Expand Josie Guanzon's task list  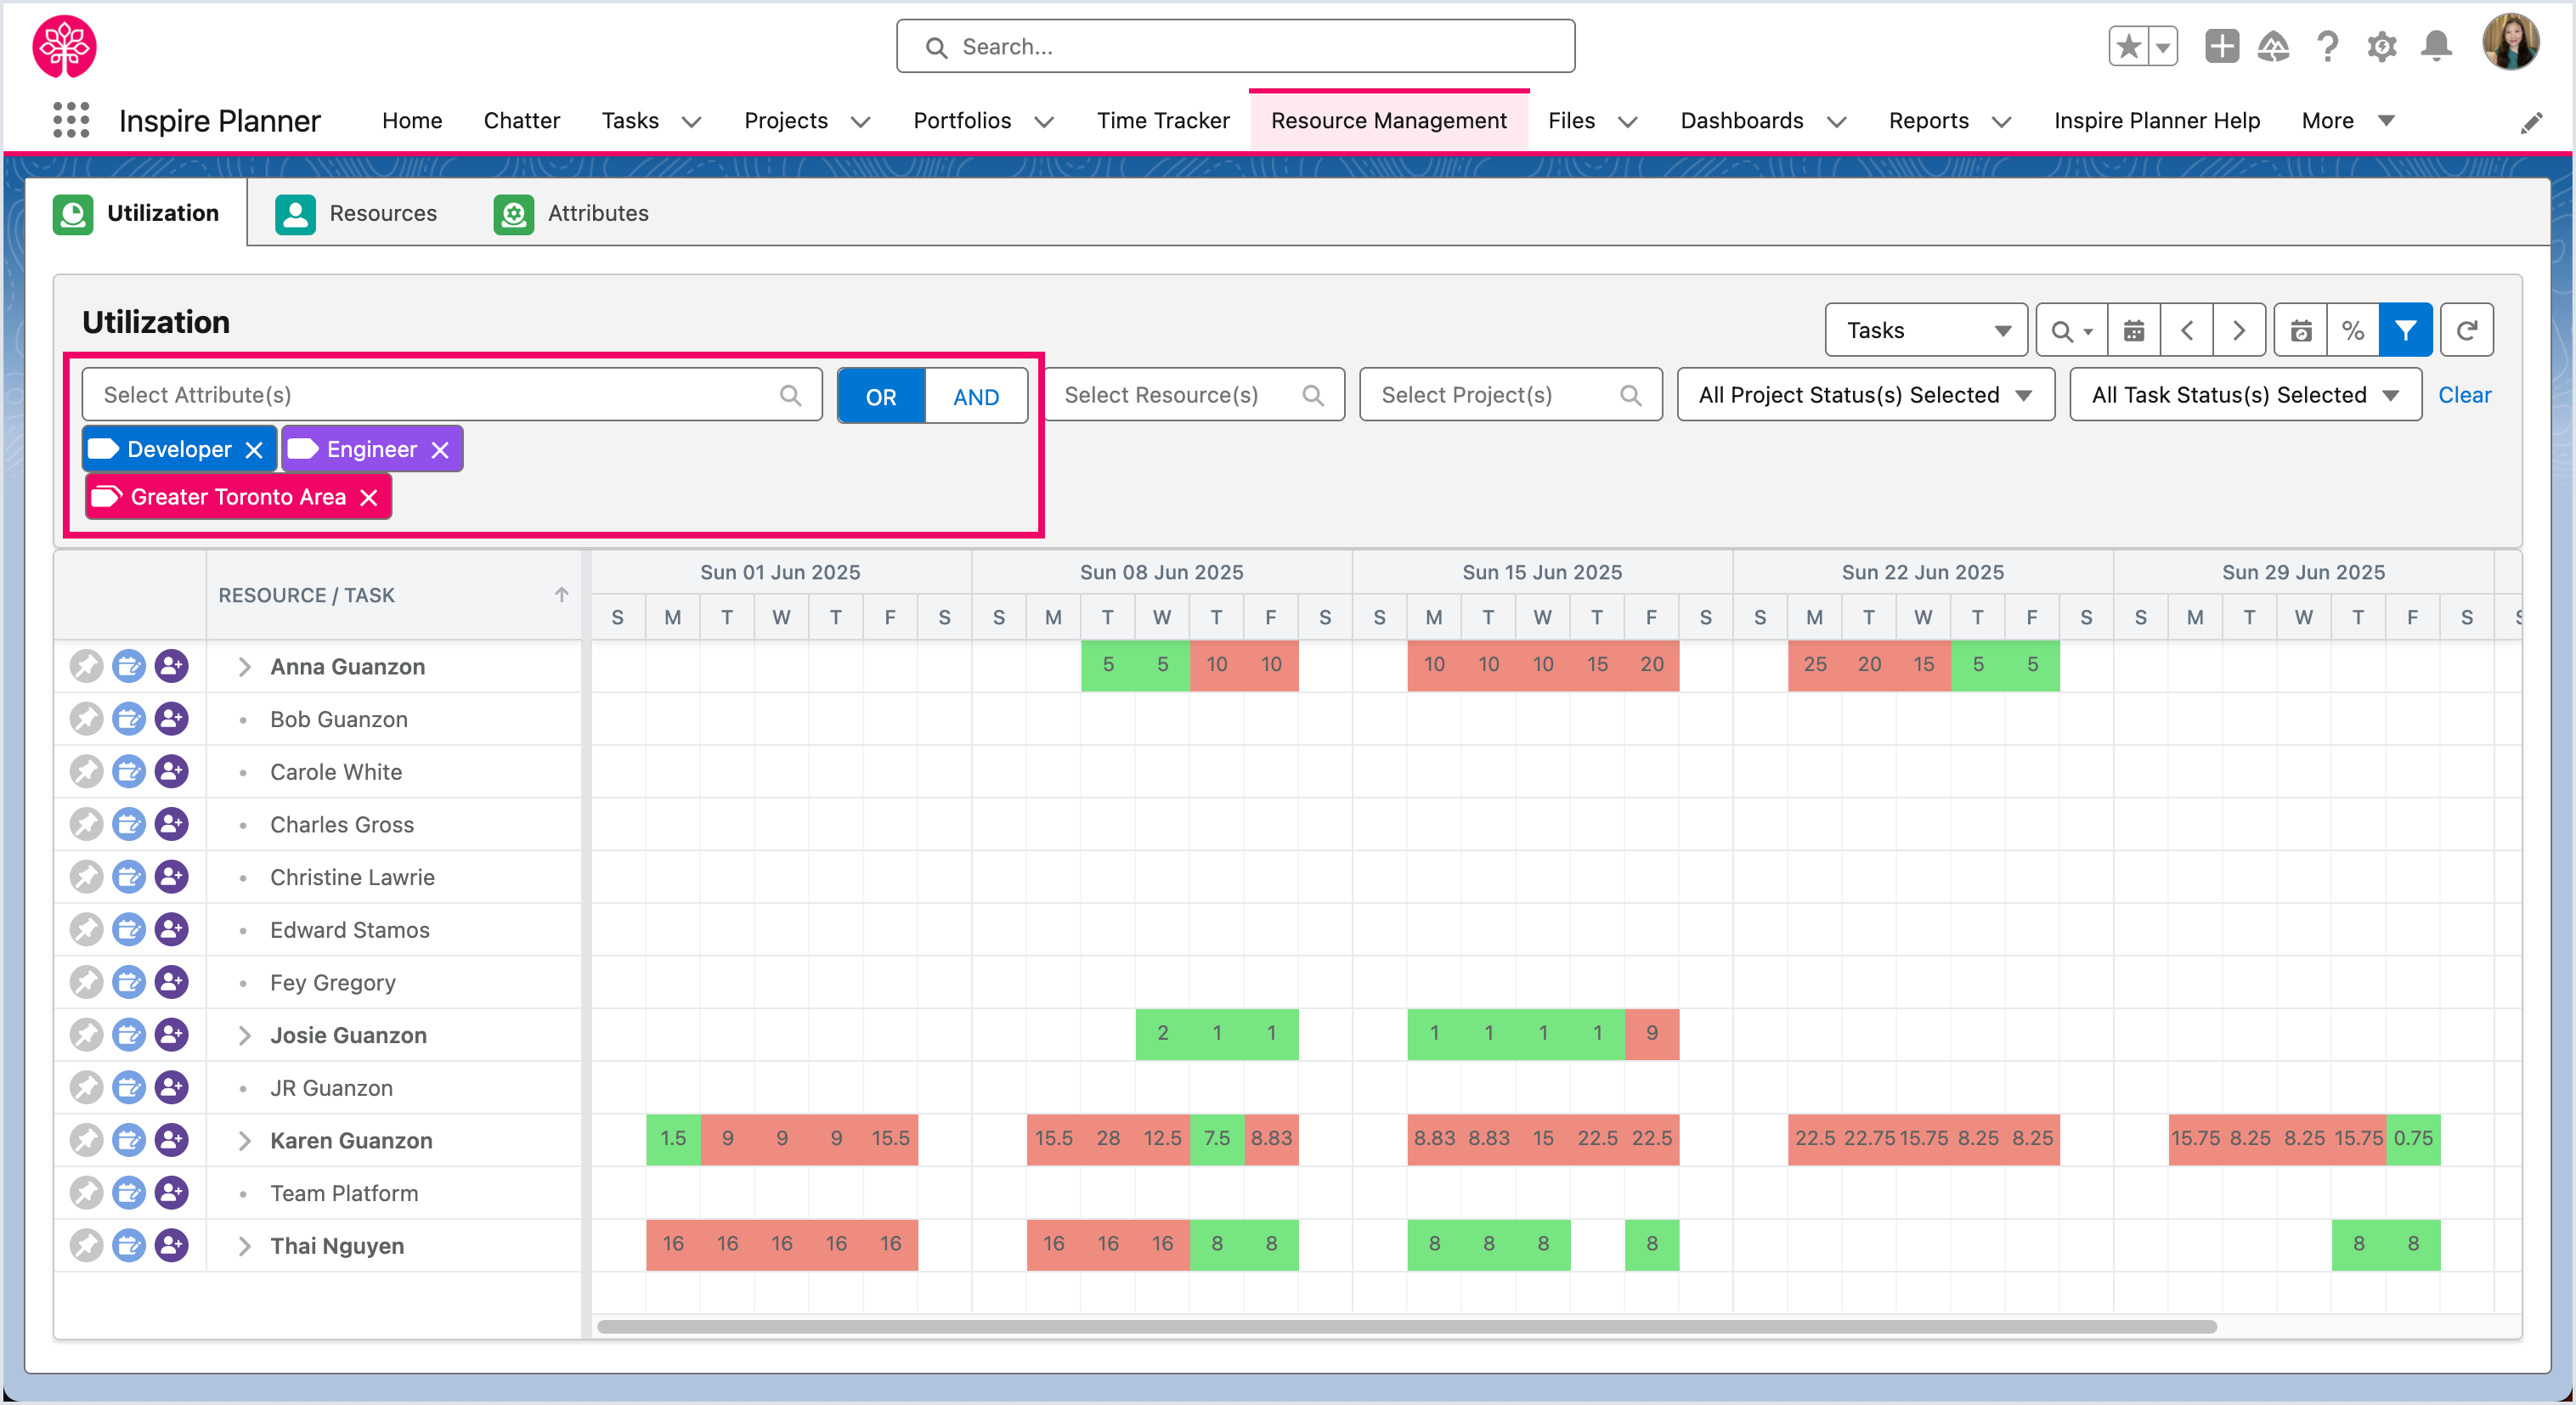click(x=244, y=1035)
